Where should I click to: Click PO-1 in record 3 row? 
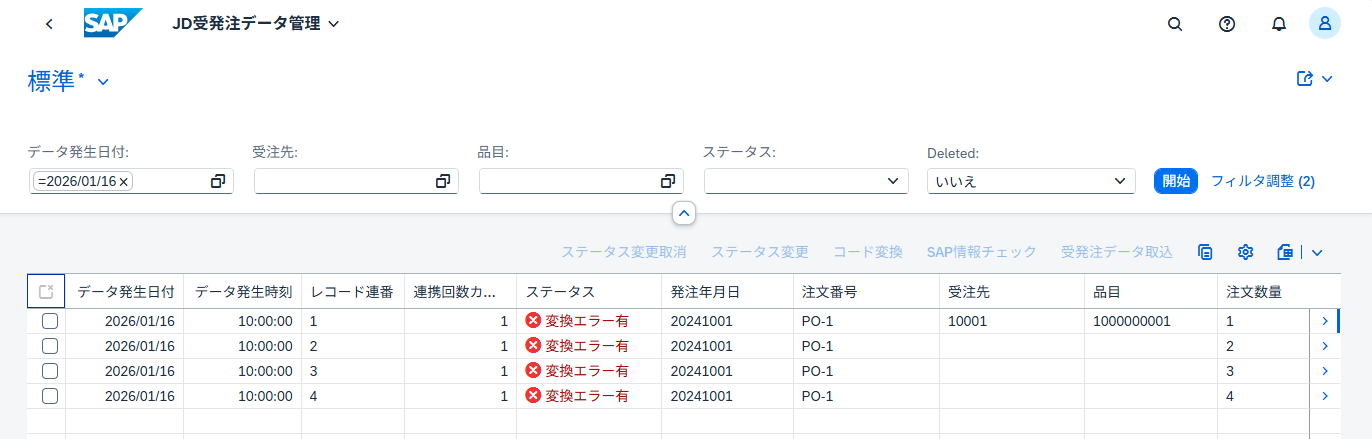(818, 371)
